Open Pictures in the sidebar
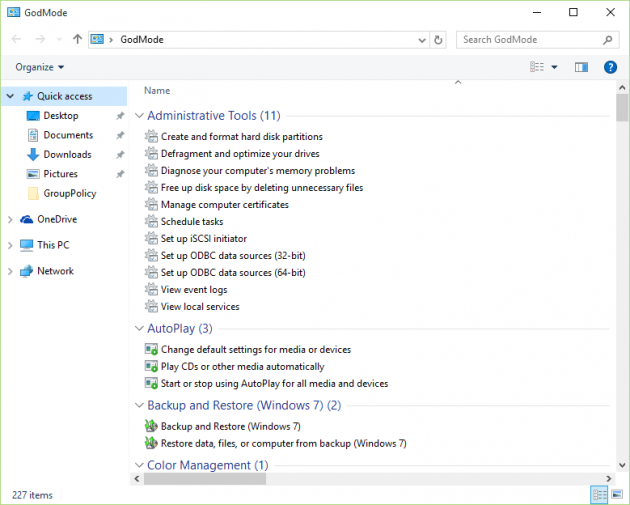This screenshot has height=505, width=630. 60,174
